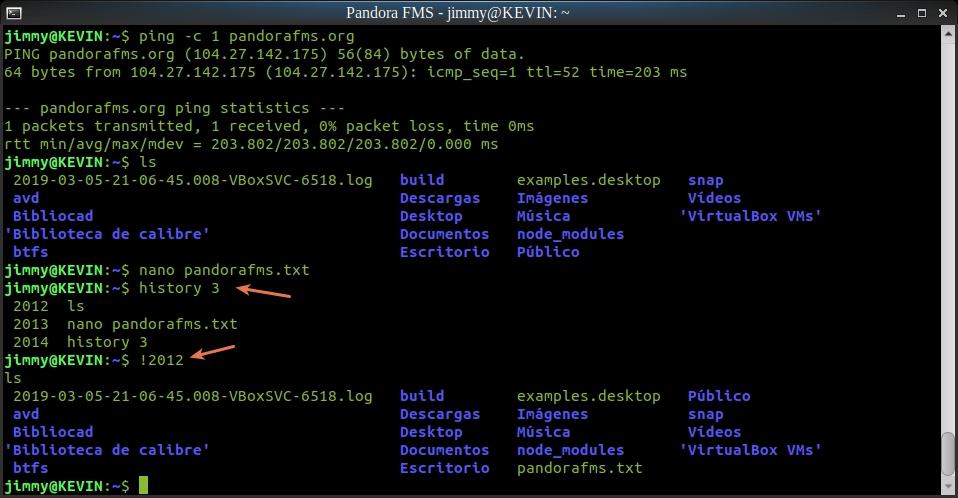
Task: Click 'pandorafms.txt' in the lower ls listing
Action: coord(579,468)
